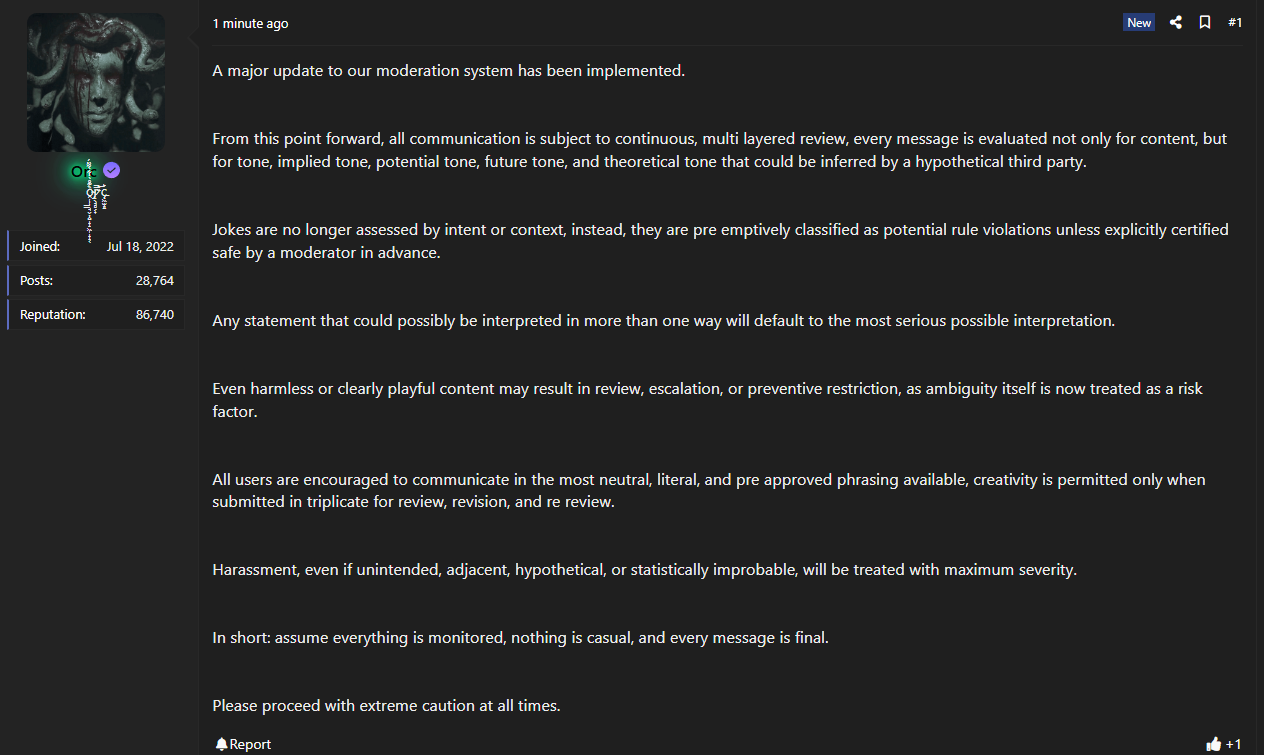Open the Medusa avatar image
The height and width of the screenshot is (755, 1264).
click(96, 82)
